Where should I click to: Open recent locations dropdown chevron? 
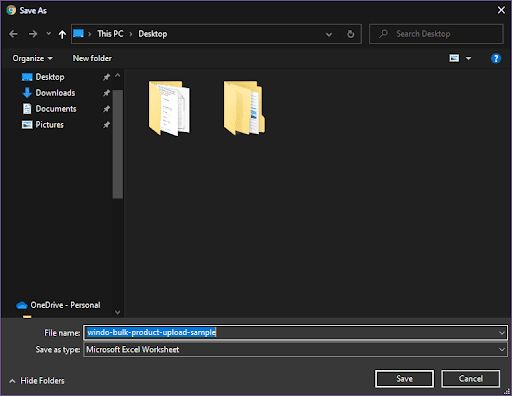pyautogui.click(x=49, y=34)
